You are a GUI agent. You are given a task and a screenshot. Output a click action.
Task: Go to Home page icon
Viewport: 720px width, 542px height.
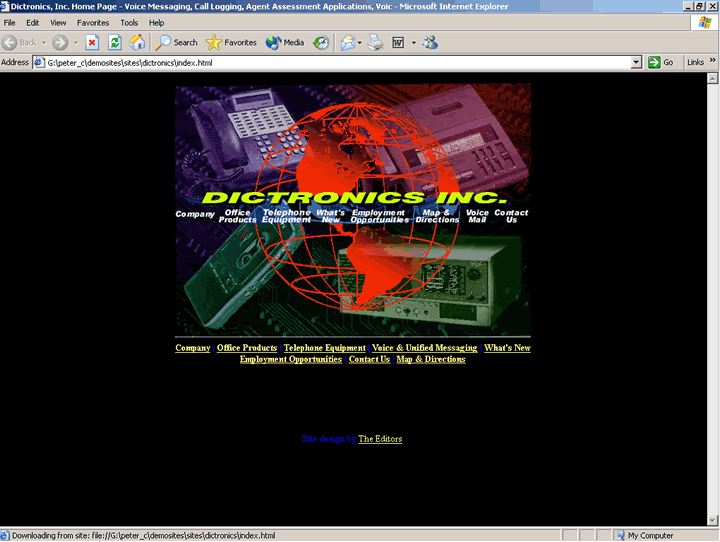click(x=137, y=43)
